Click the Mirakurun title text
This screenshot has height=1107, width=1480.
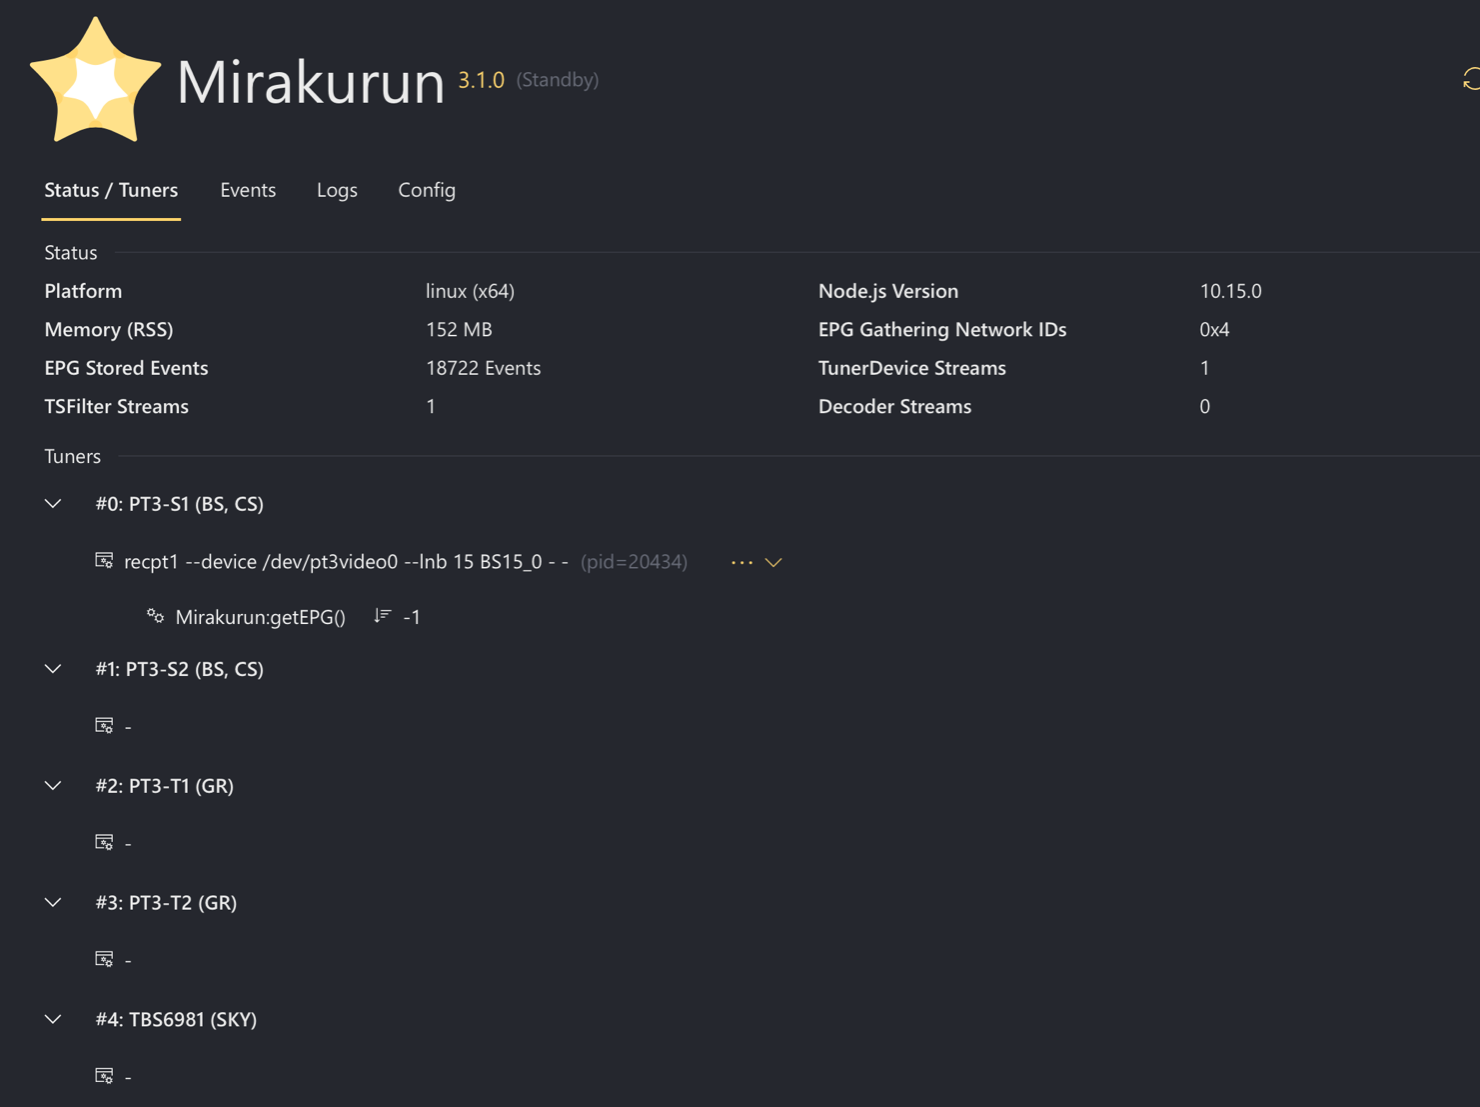(310, 81)
